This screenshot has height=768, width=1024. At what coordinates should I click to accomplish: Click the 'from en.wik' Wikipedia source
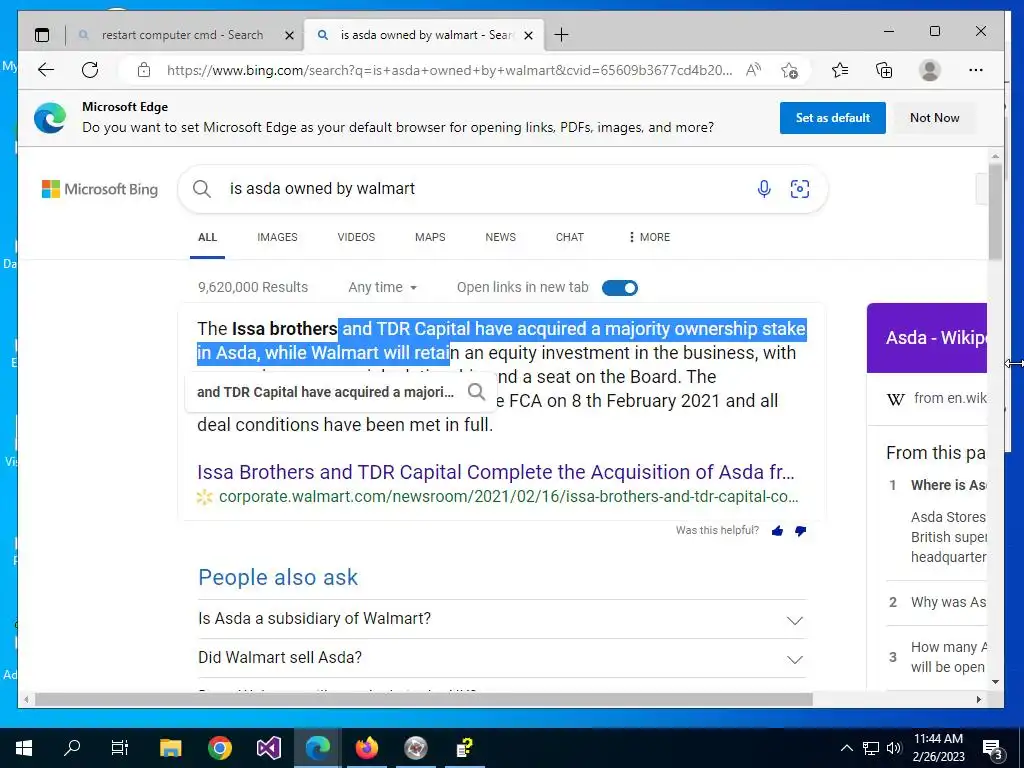[936, 398]
